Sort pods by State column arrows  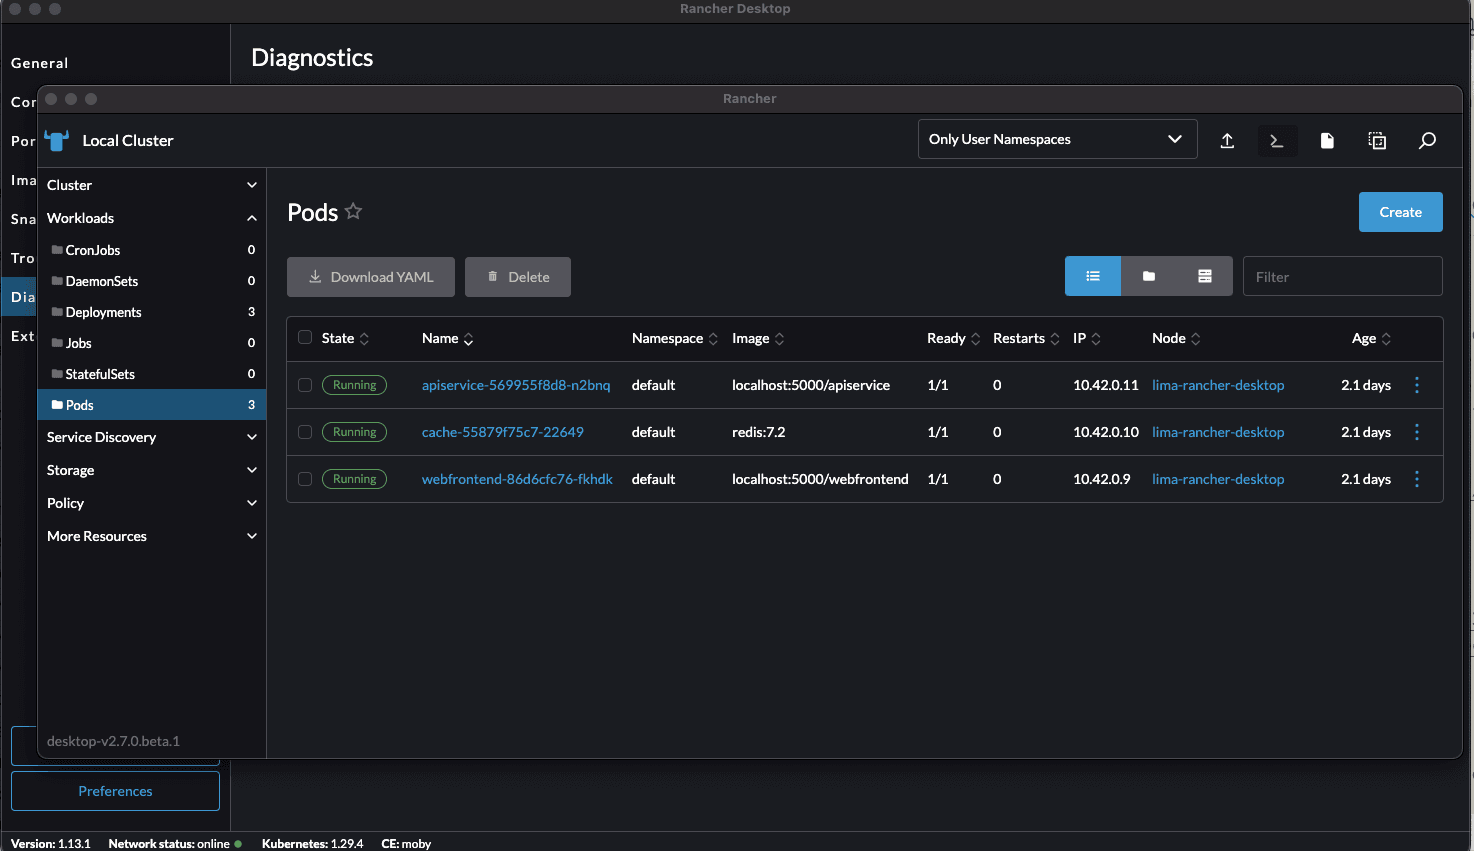tap(364, 339)
